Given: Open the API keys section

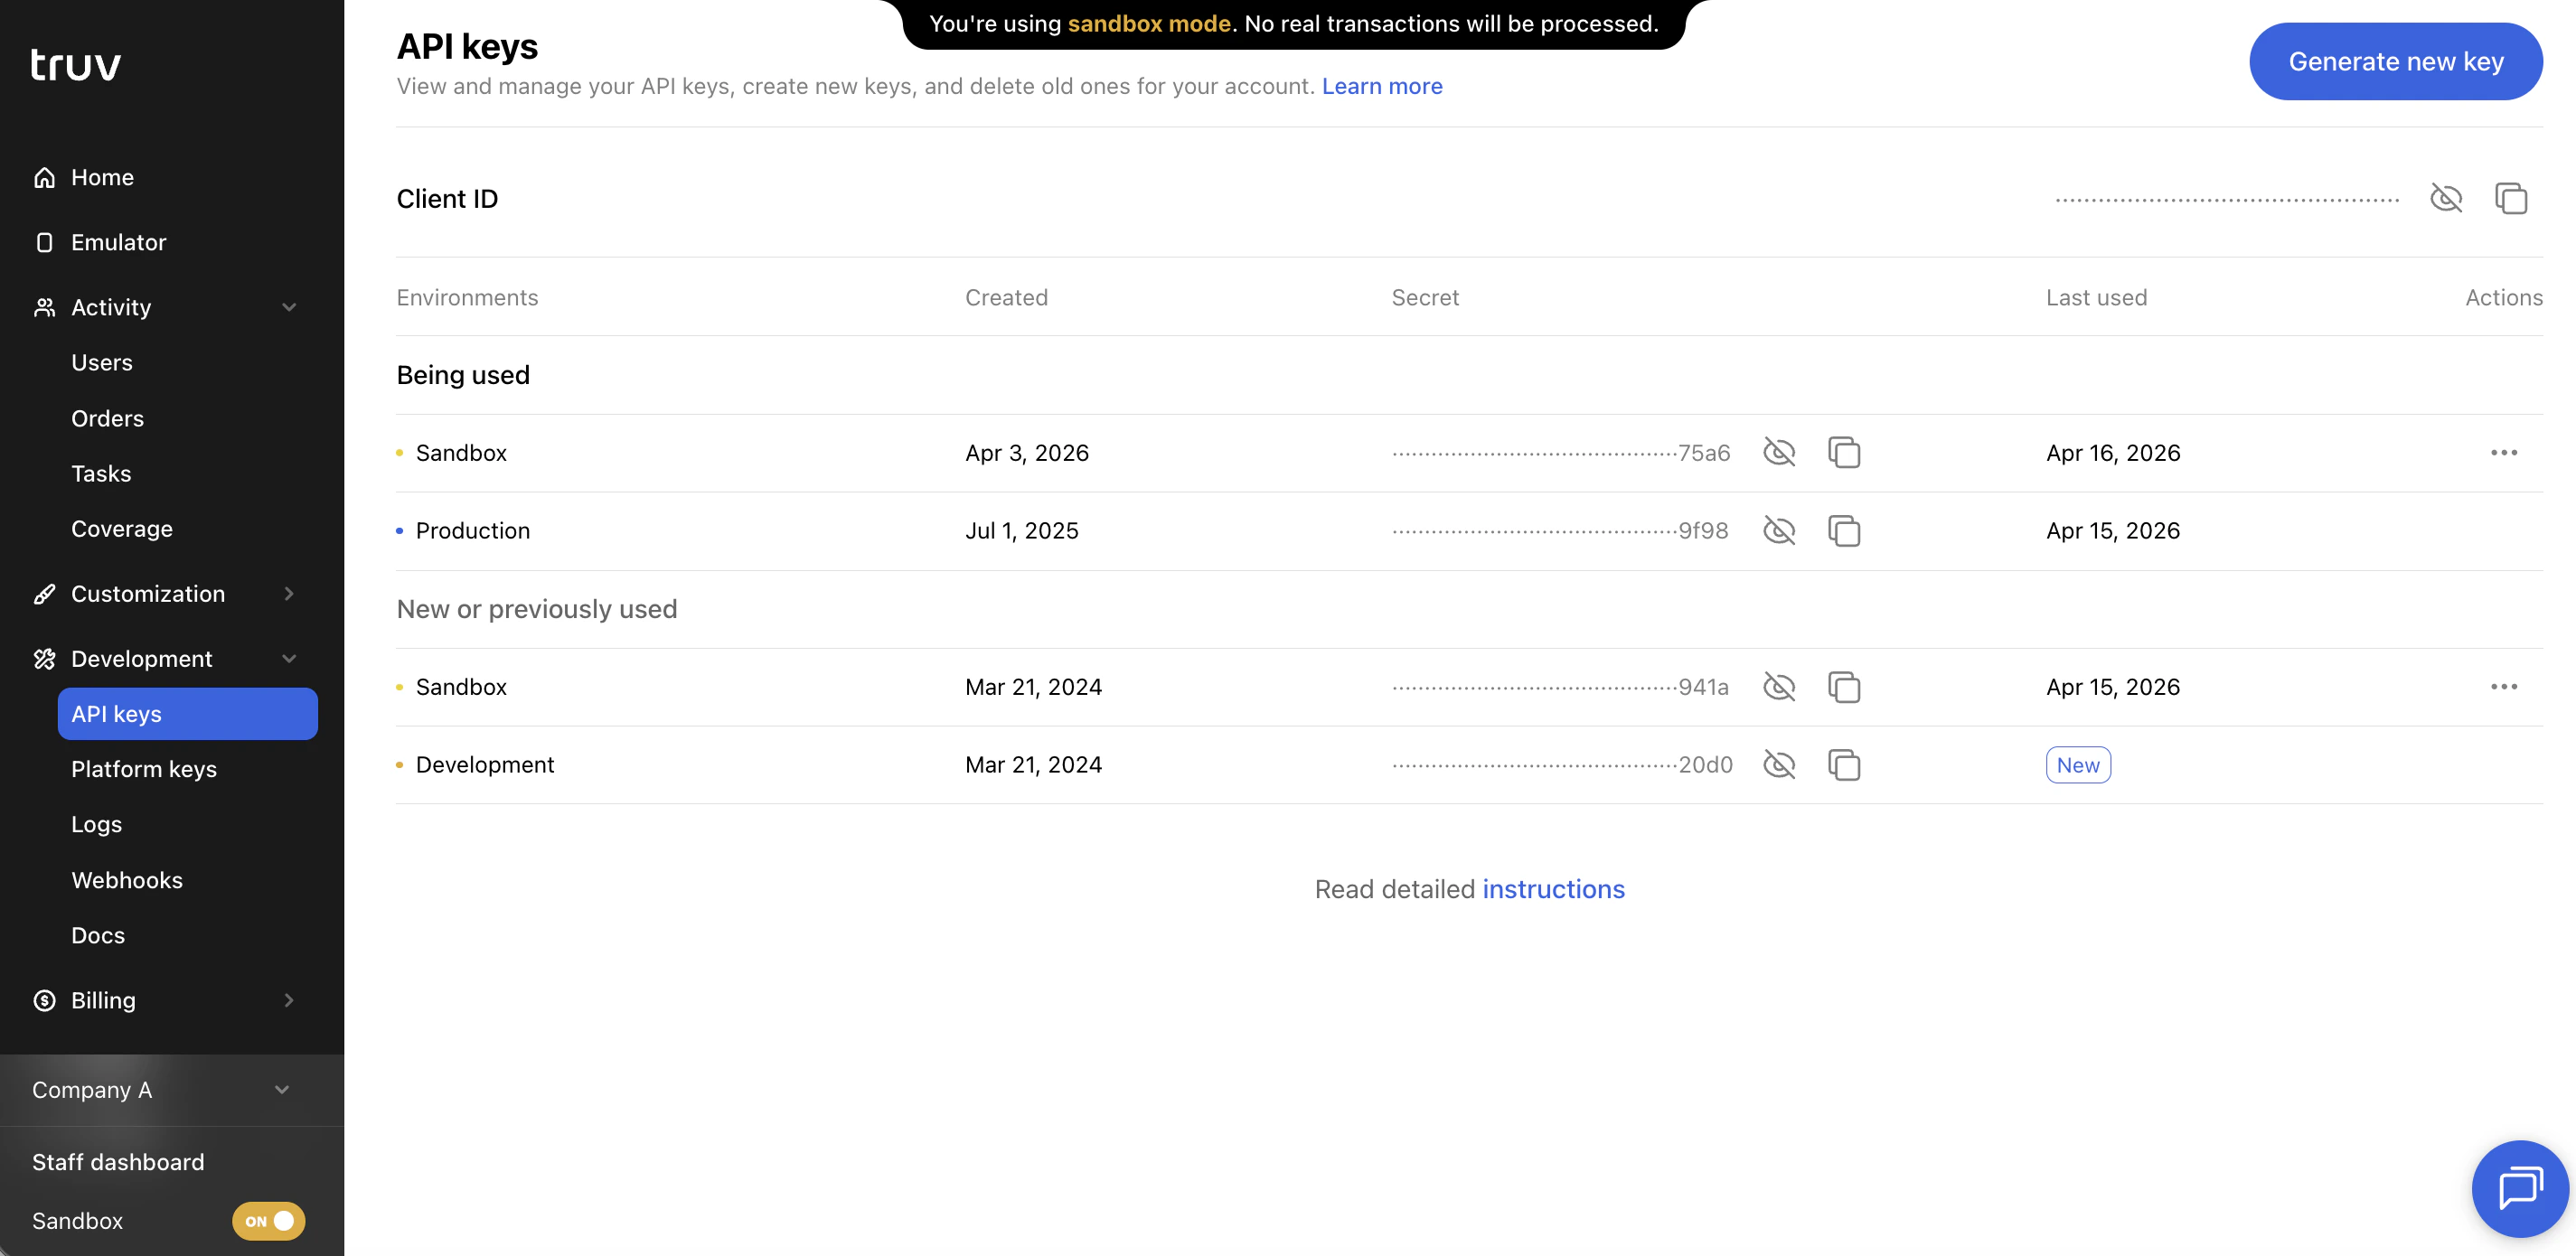Looking at the screenshot, I should coord(116,713).
